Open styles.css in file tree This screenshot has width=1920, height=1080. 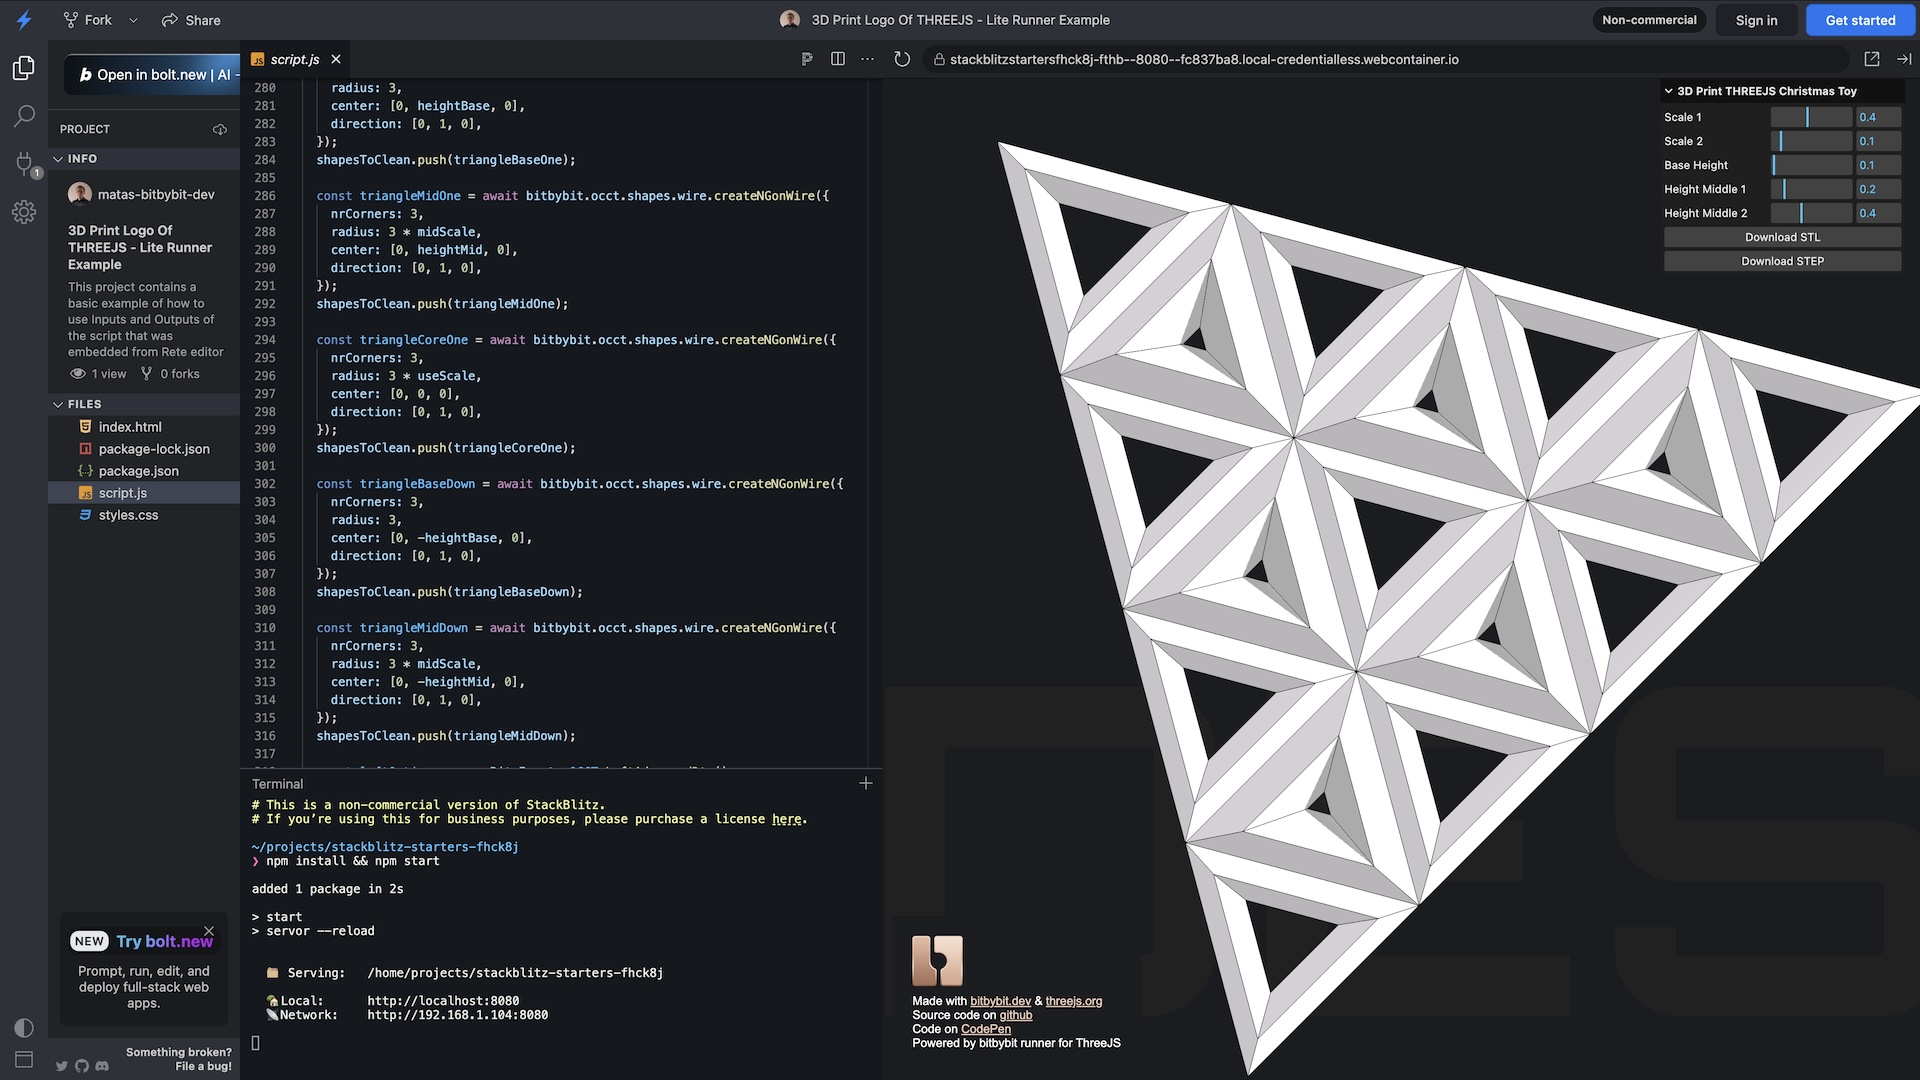tap(128, 515)
